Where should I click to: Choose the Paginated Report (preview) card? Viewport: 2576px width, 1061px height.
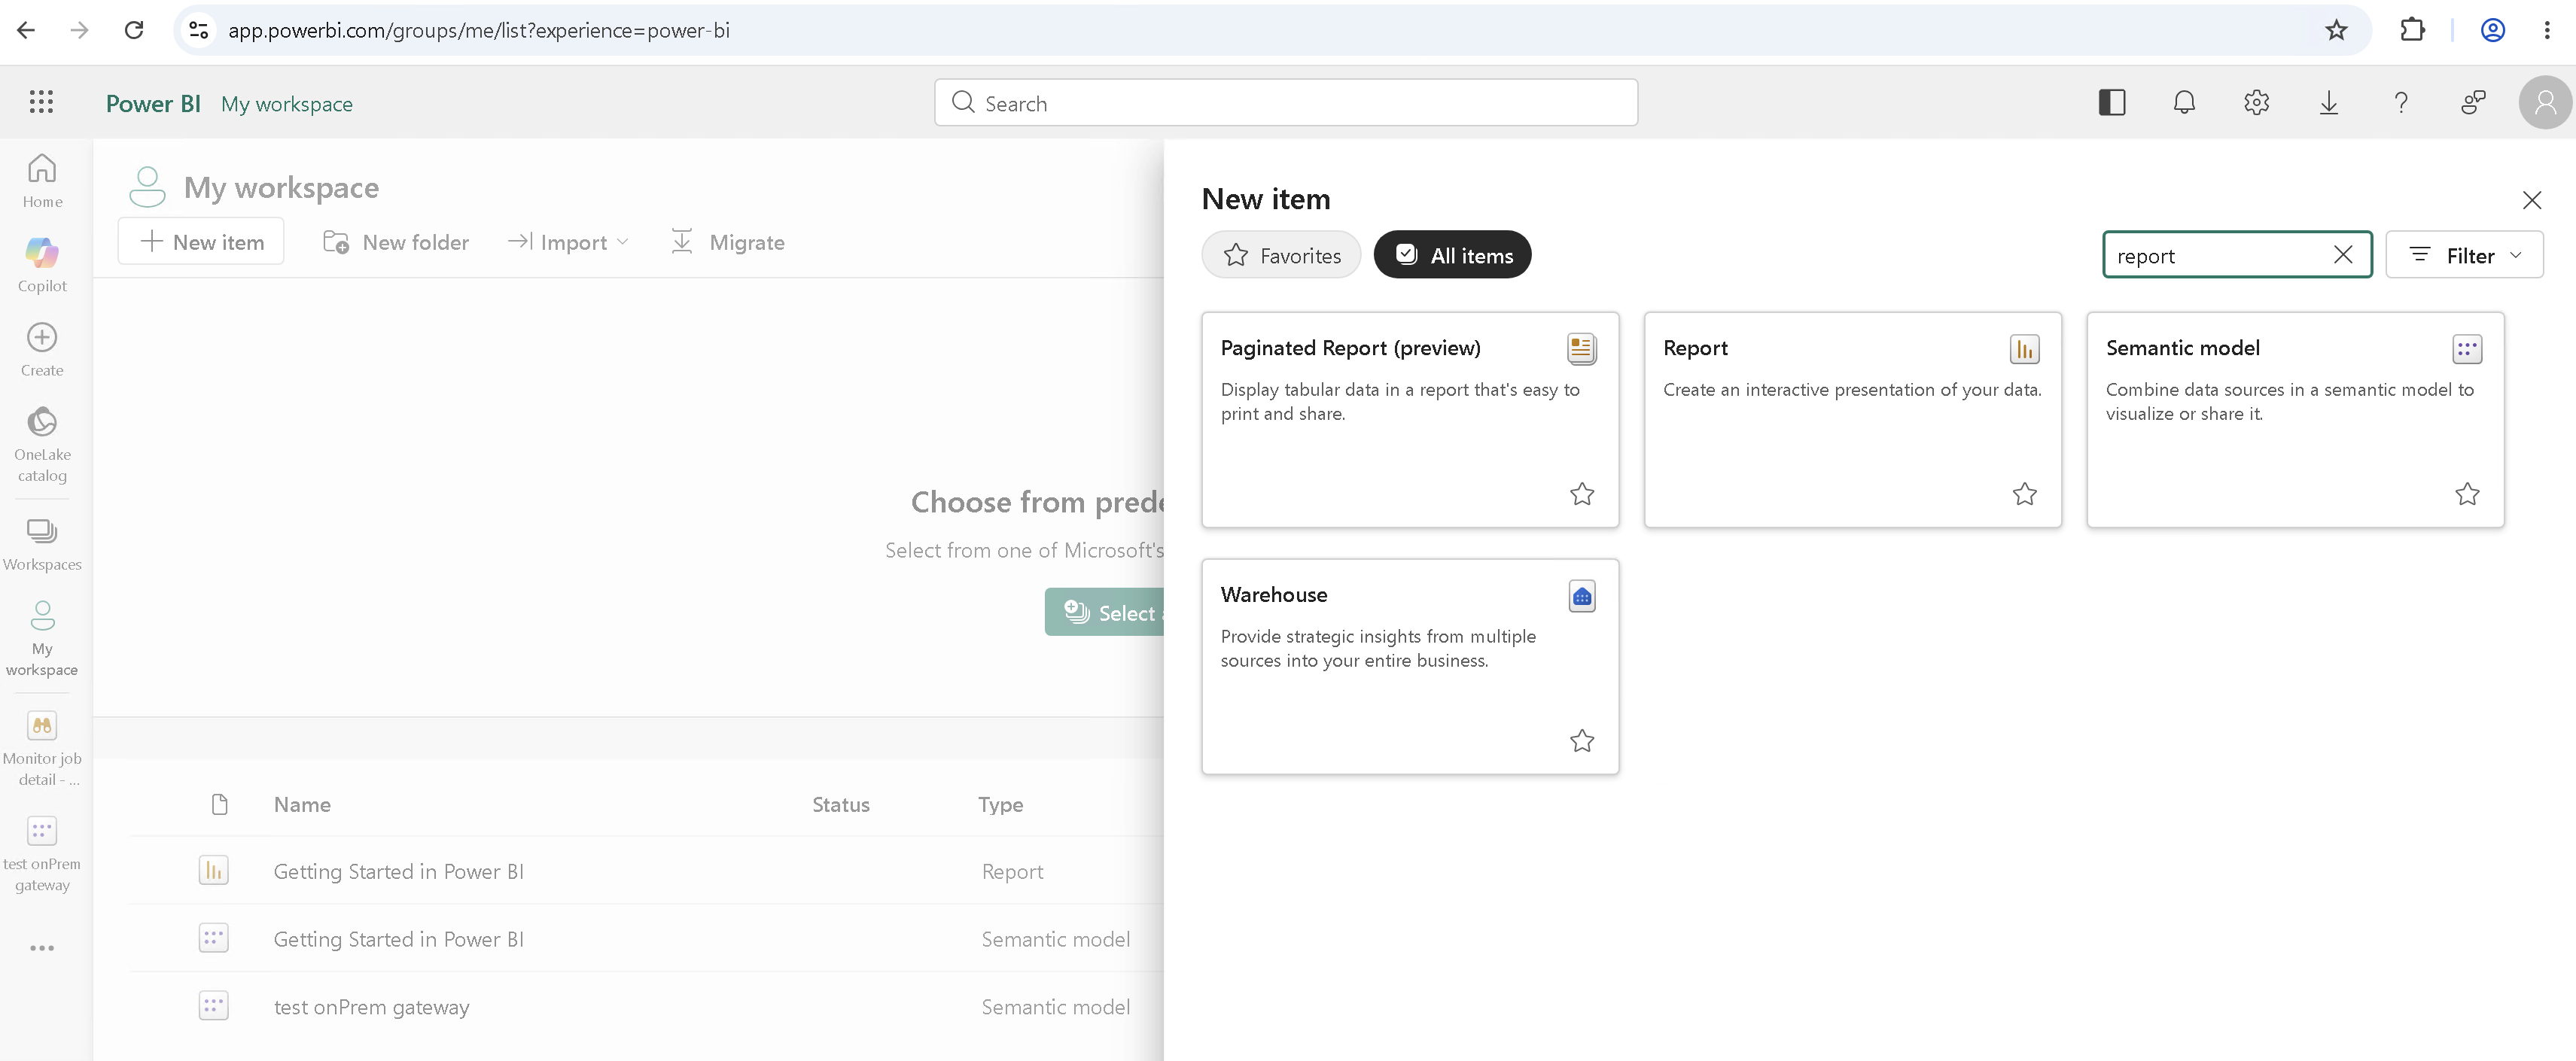coord(1410,420)
